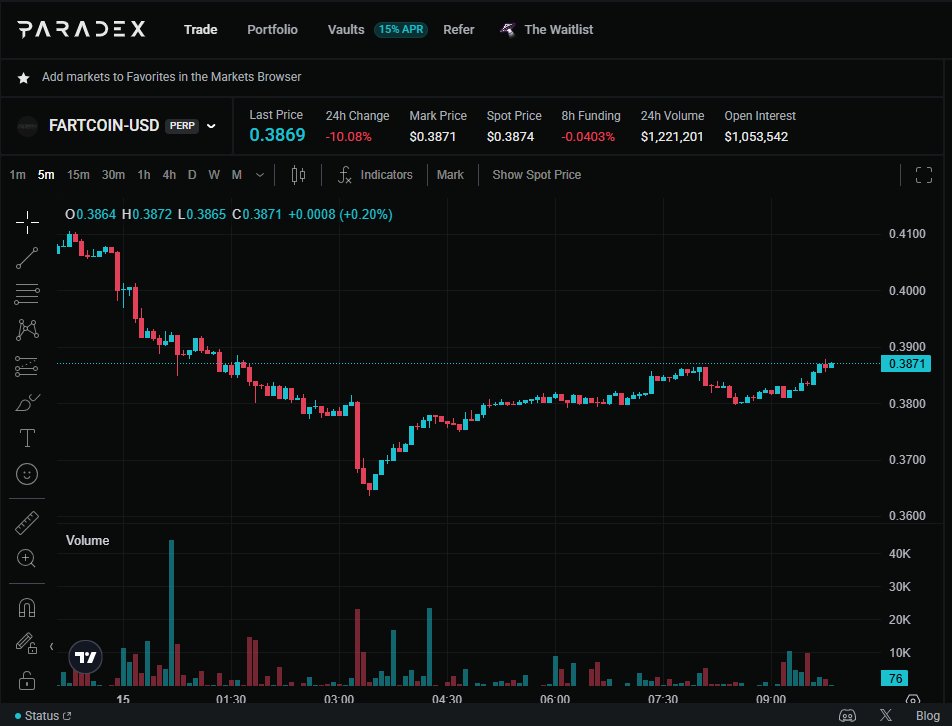Click the OHLC values legend on chart

tap(229, 214)
